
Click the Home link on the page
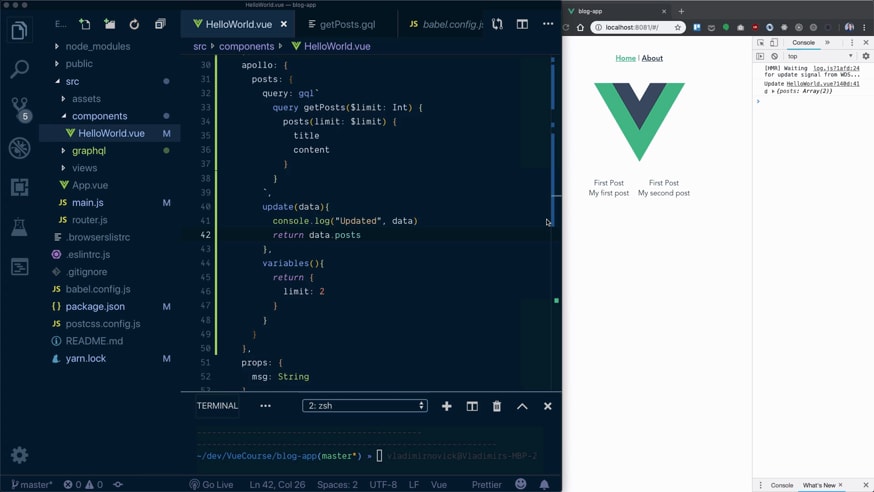coord(625,58)
